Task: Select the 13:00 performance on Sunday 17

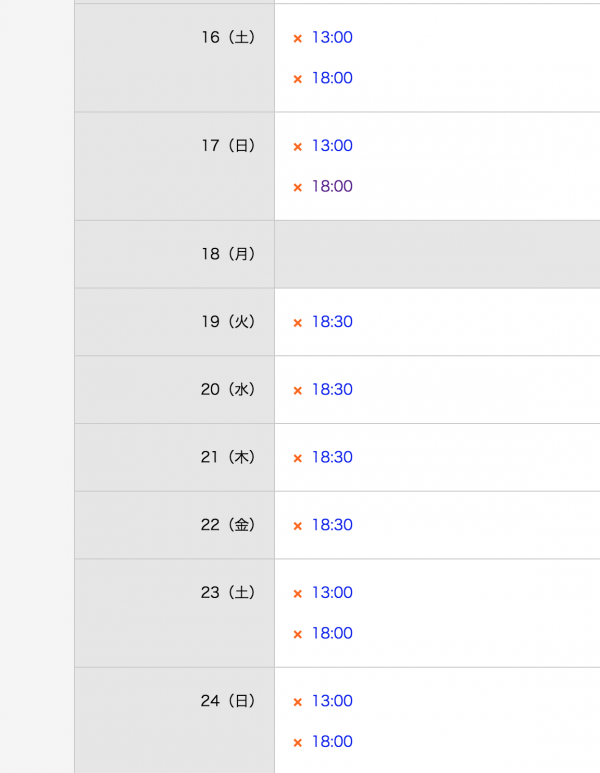Action: coord(332,146)
